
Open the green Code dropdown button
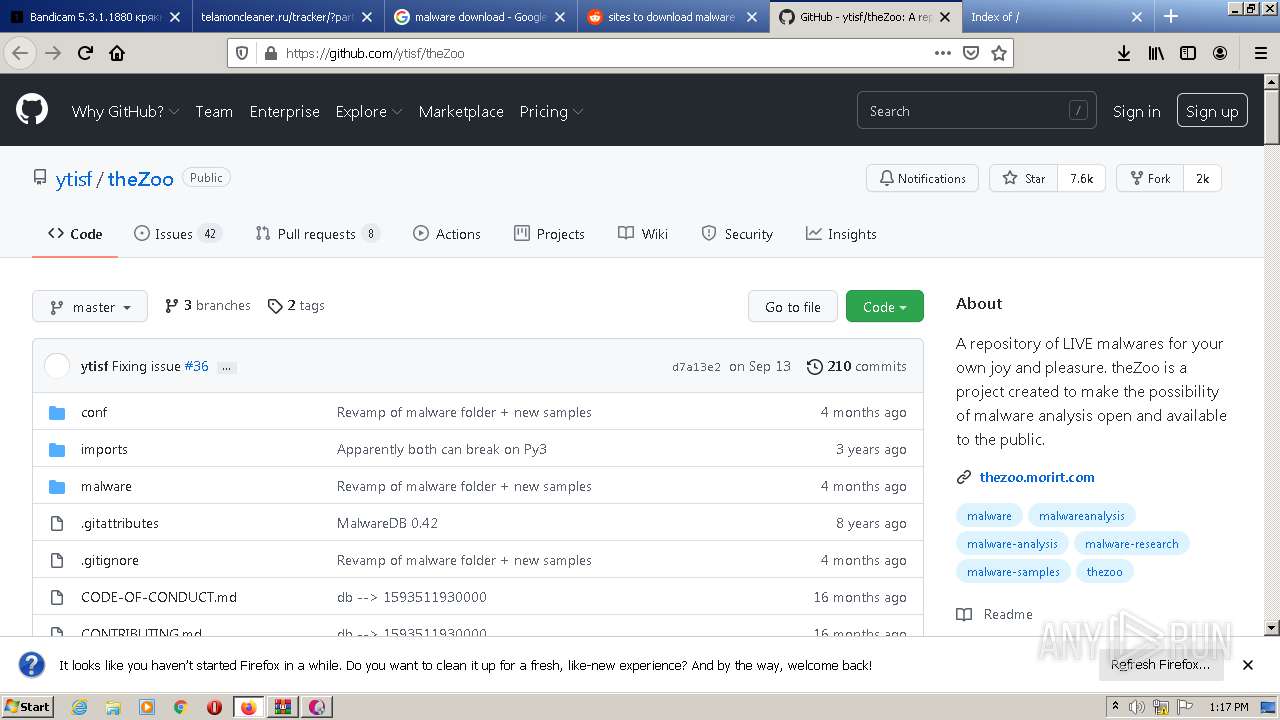coord(885,307)
